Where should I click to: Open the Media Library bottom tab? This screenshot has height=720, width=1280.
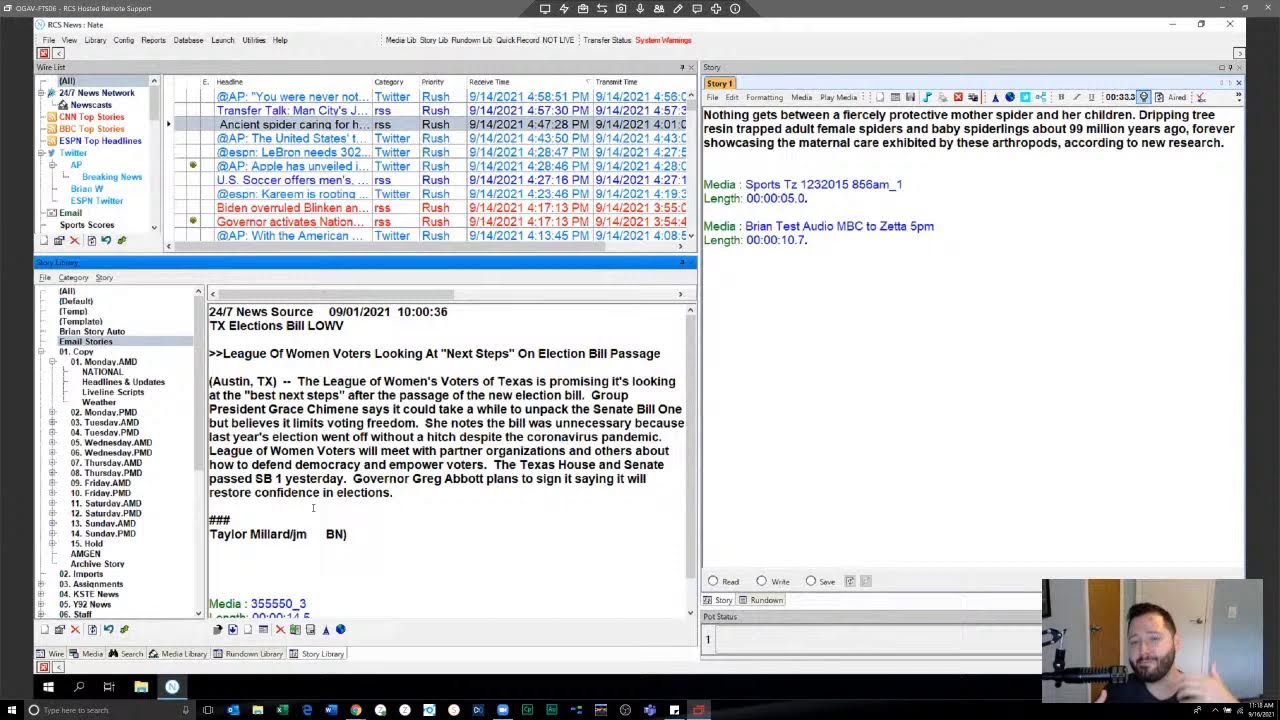pyautogui.click(x=178, y=654)
